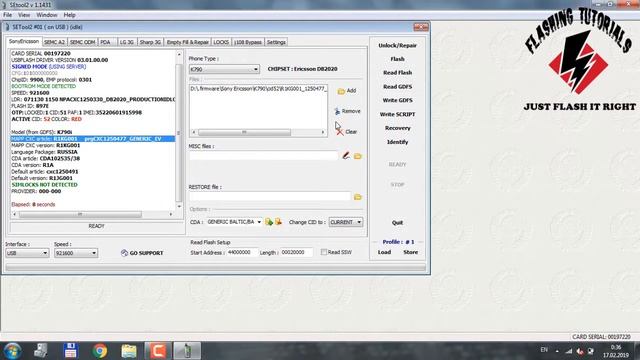This screenshot has height=360, width=640.
Task: Switch to the Sharp 3G tab
Action: tap(150, 42)
